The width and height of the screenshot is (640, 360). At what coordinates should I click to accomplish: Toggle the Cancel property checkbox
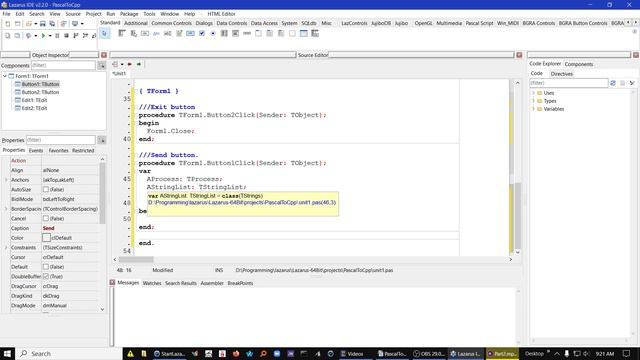click(46, 218)
